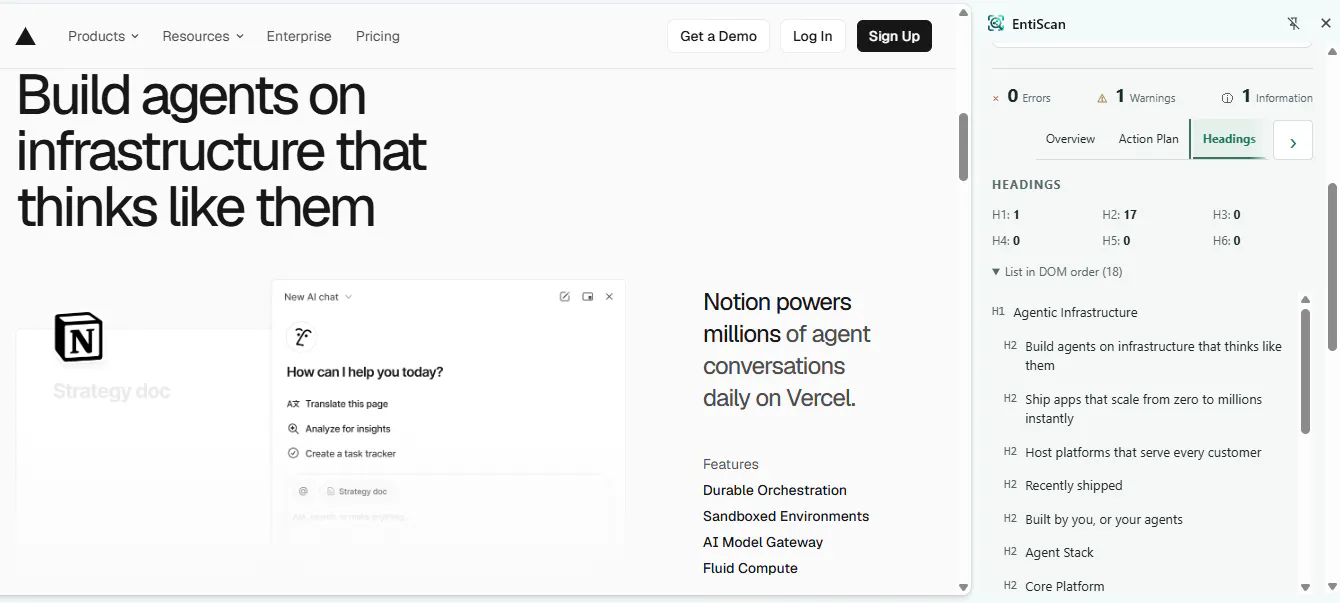
Task: Open the Resources dropdown menu
Action: [203, 36]
